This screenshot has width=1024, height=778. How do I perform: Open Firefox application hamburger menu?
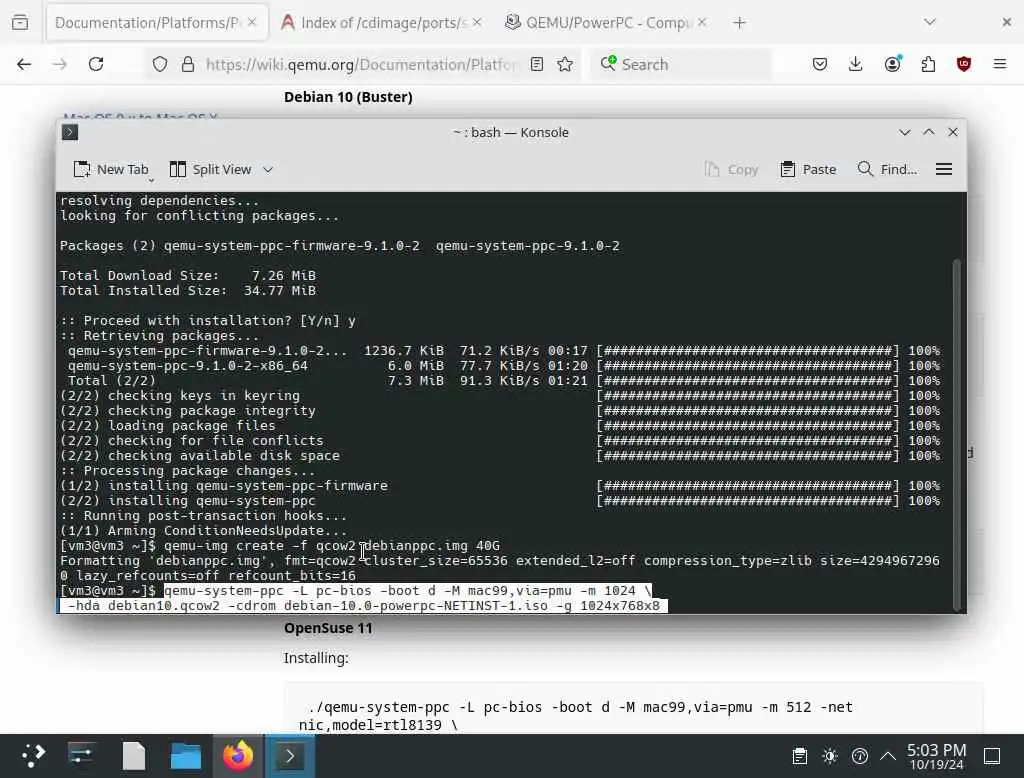click(1000, 64)
